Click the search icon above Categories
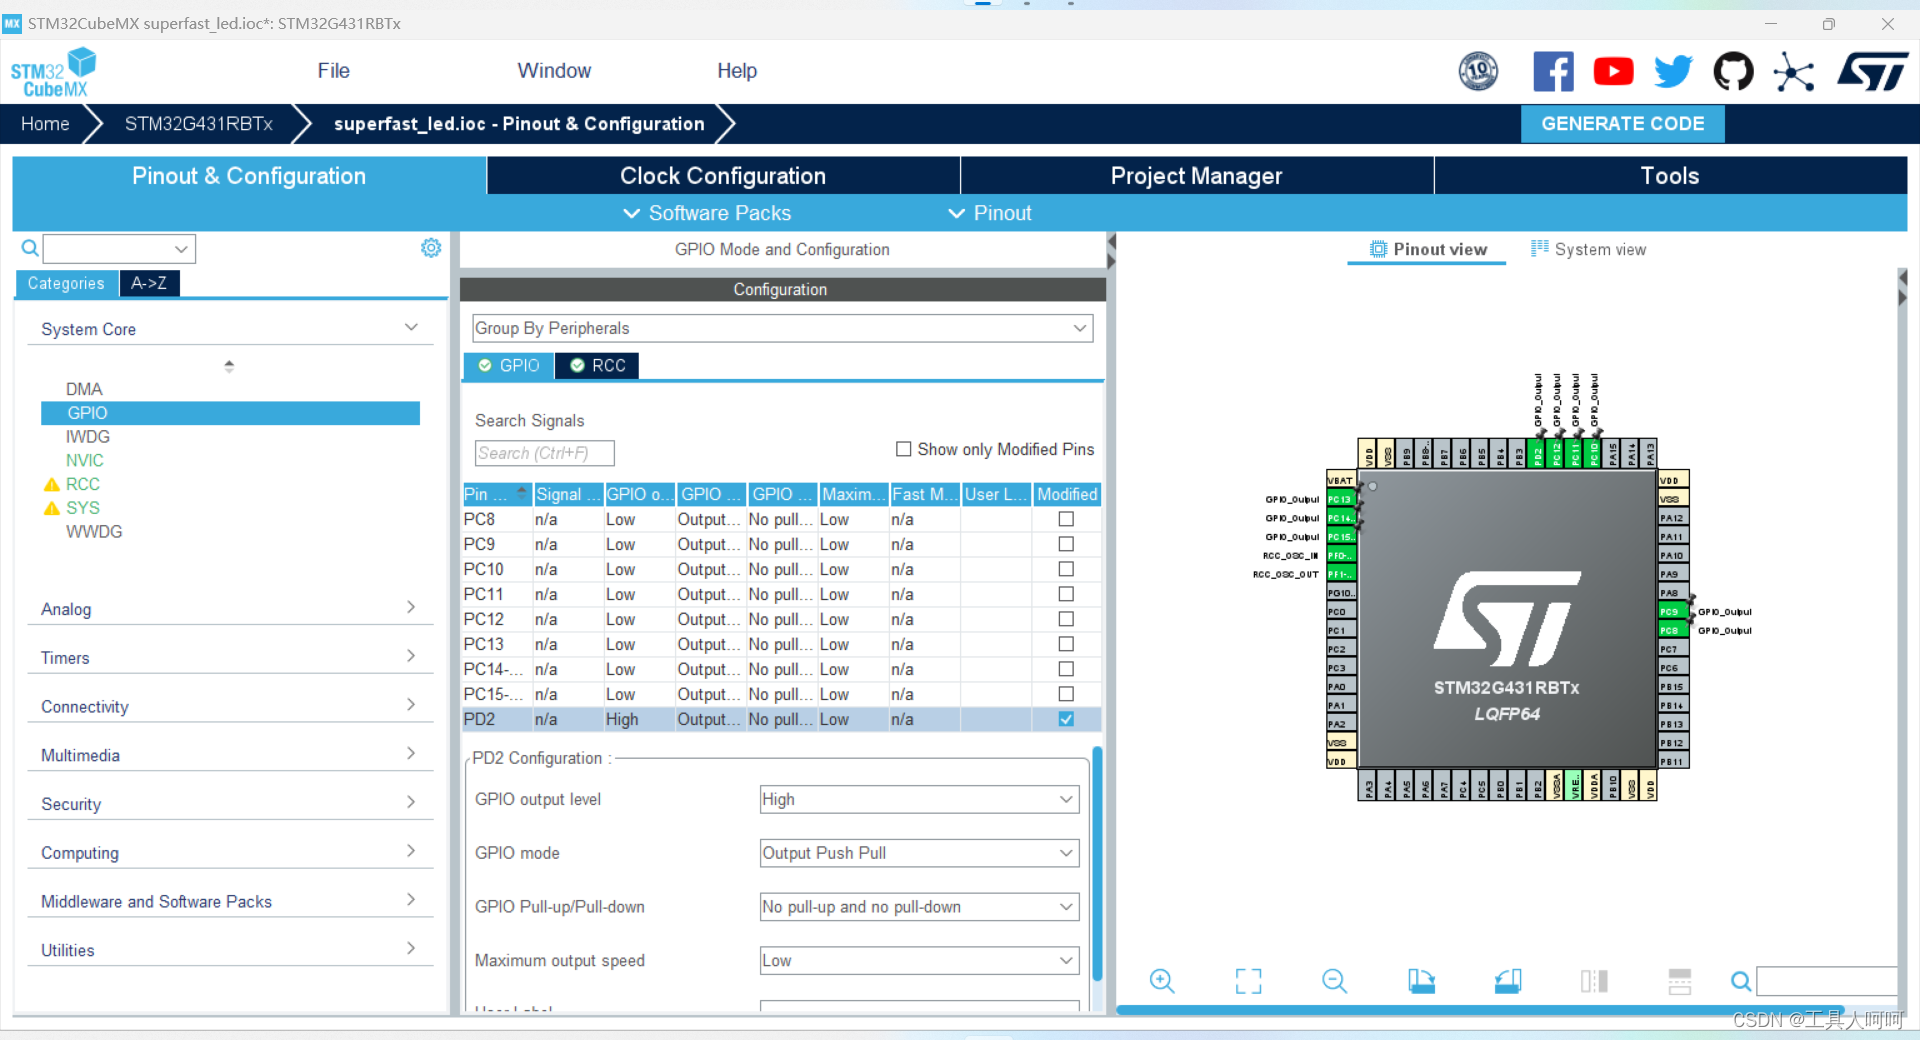 30,248
